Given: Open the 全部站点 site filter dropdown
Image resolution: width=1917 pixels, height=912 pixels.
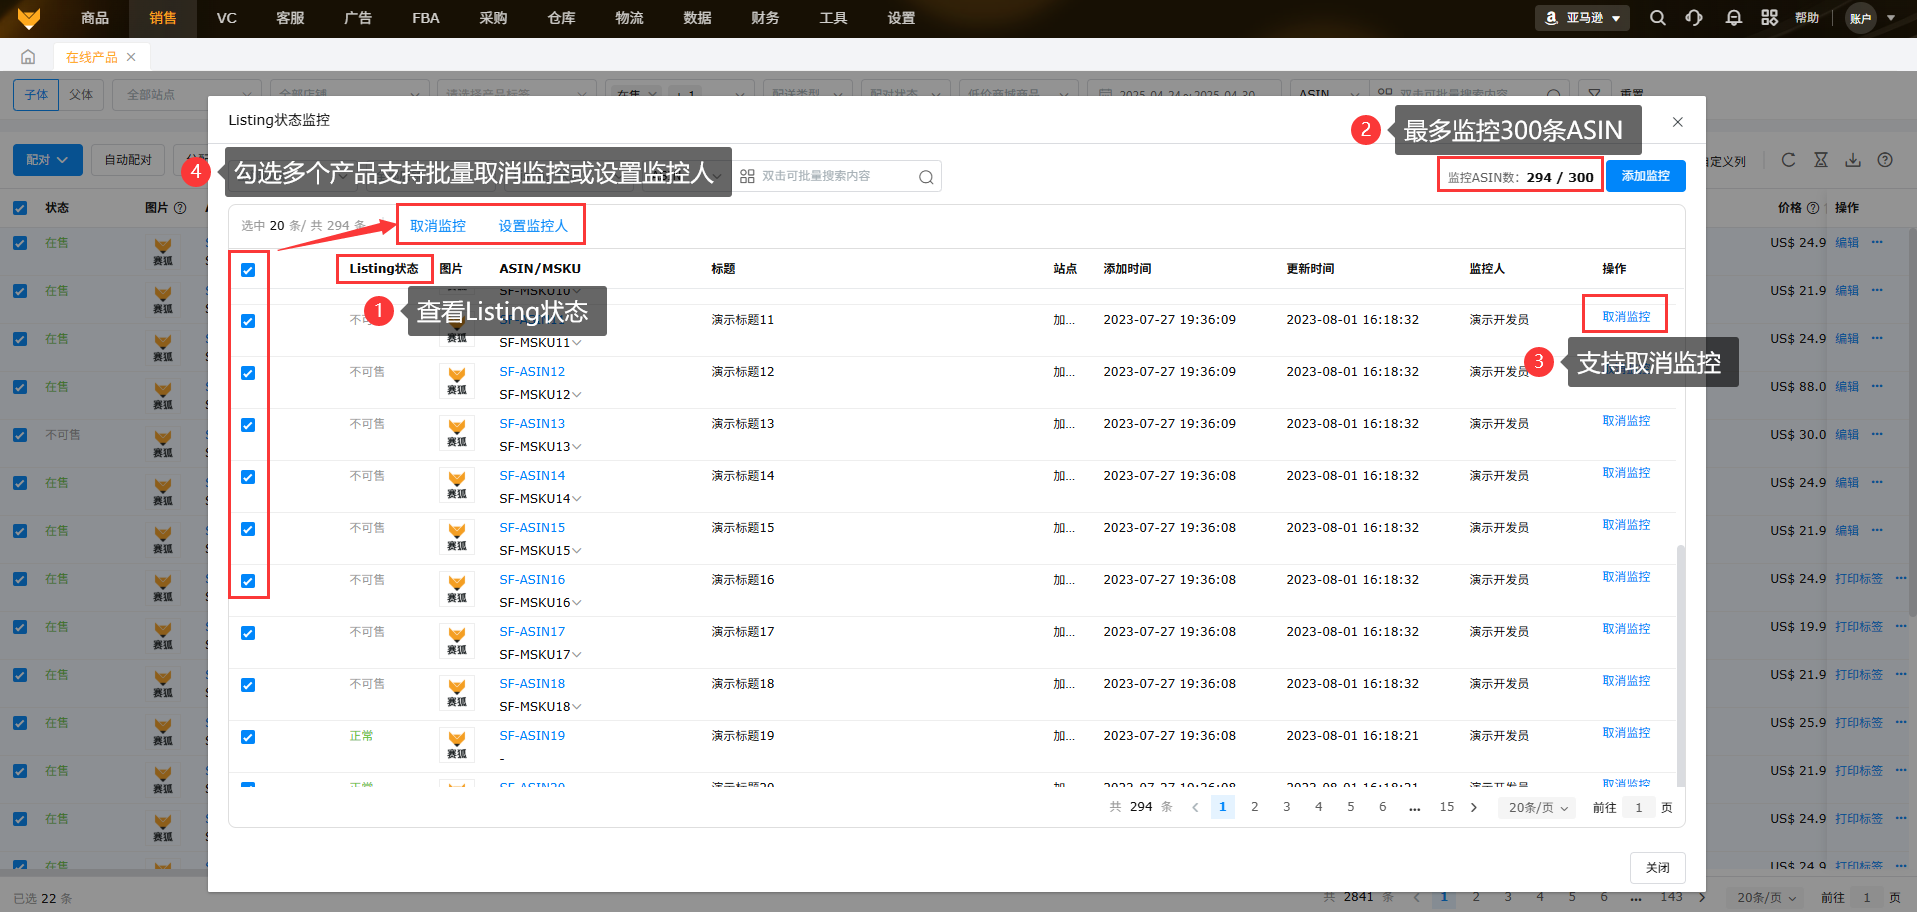Looking at the screenshot, I should [187, 94].
